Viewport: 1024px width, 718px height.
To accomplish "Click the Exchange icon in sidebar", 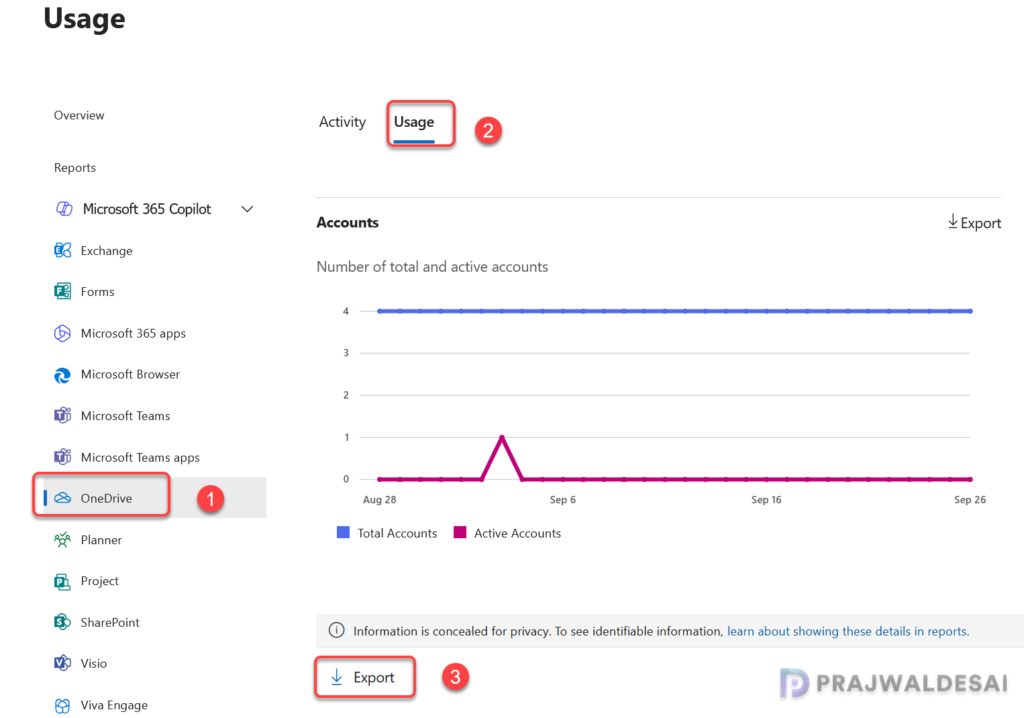I will click(62, 250).
